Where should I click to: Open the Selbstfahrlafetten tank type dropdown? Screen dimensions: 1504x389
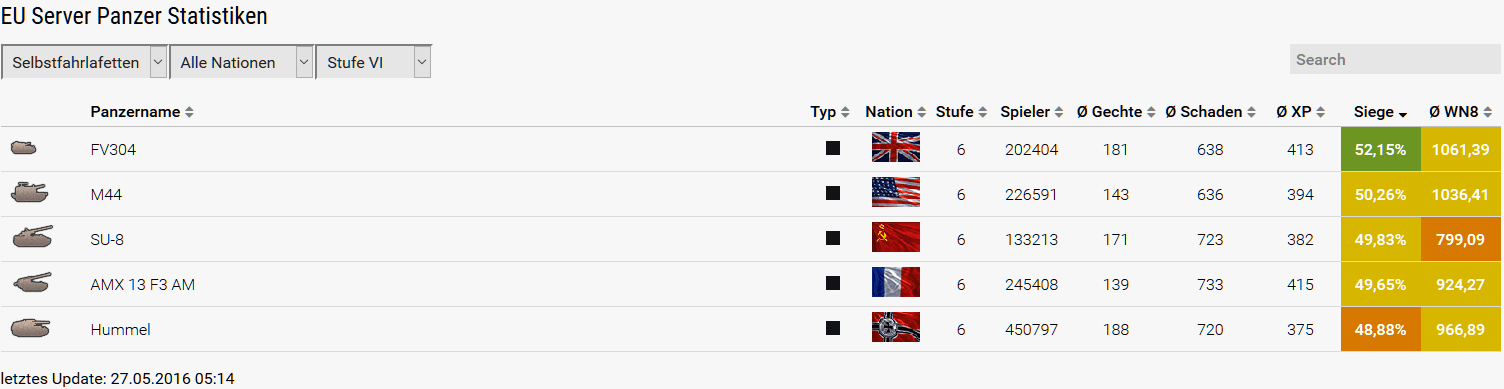coord(84,62)
